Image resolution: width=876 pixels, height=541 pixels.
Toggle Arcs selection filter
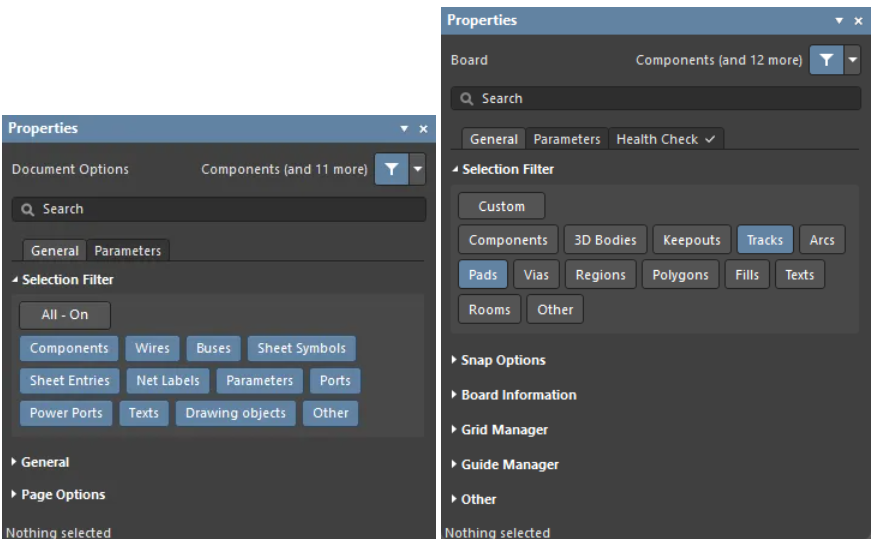[822, 240]
